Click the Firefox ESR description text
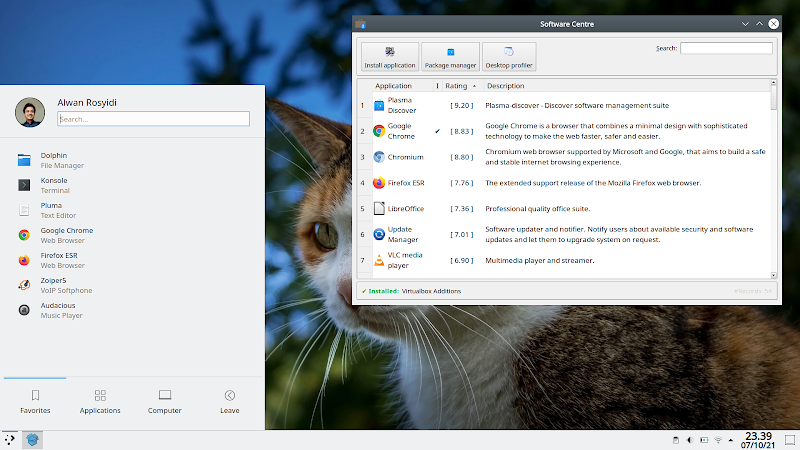The image size is (800, 450). (x=593, y=183)
